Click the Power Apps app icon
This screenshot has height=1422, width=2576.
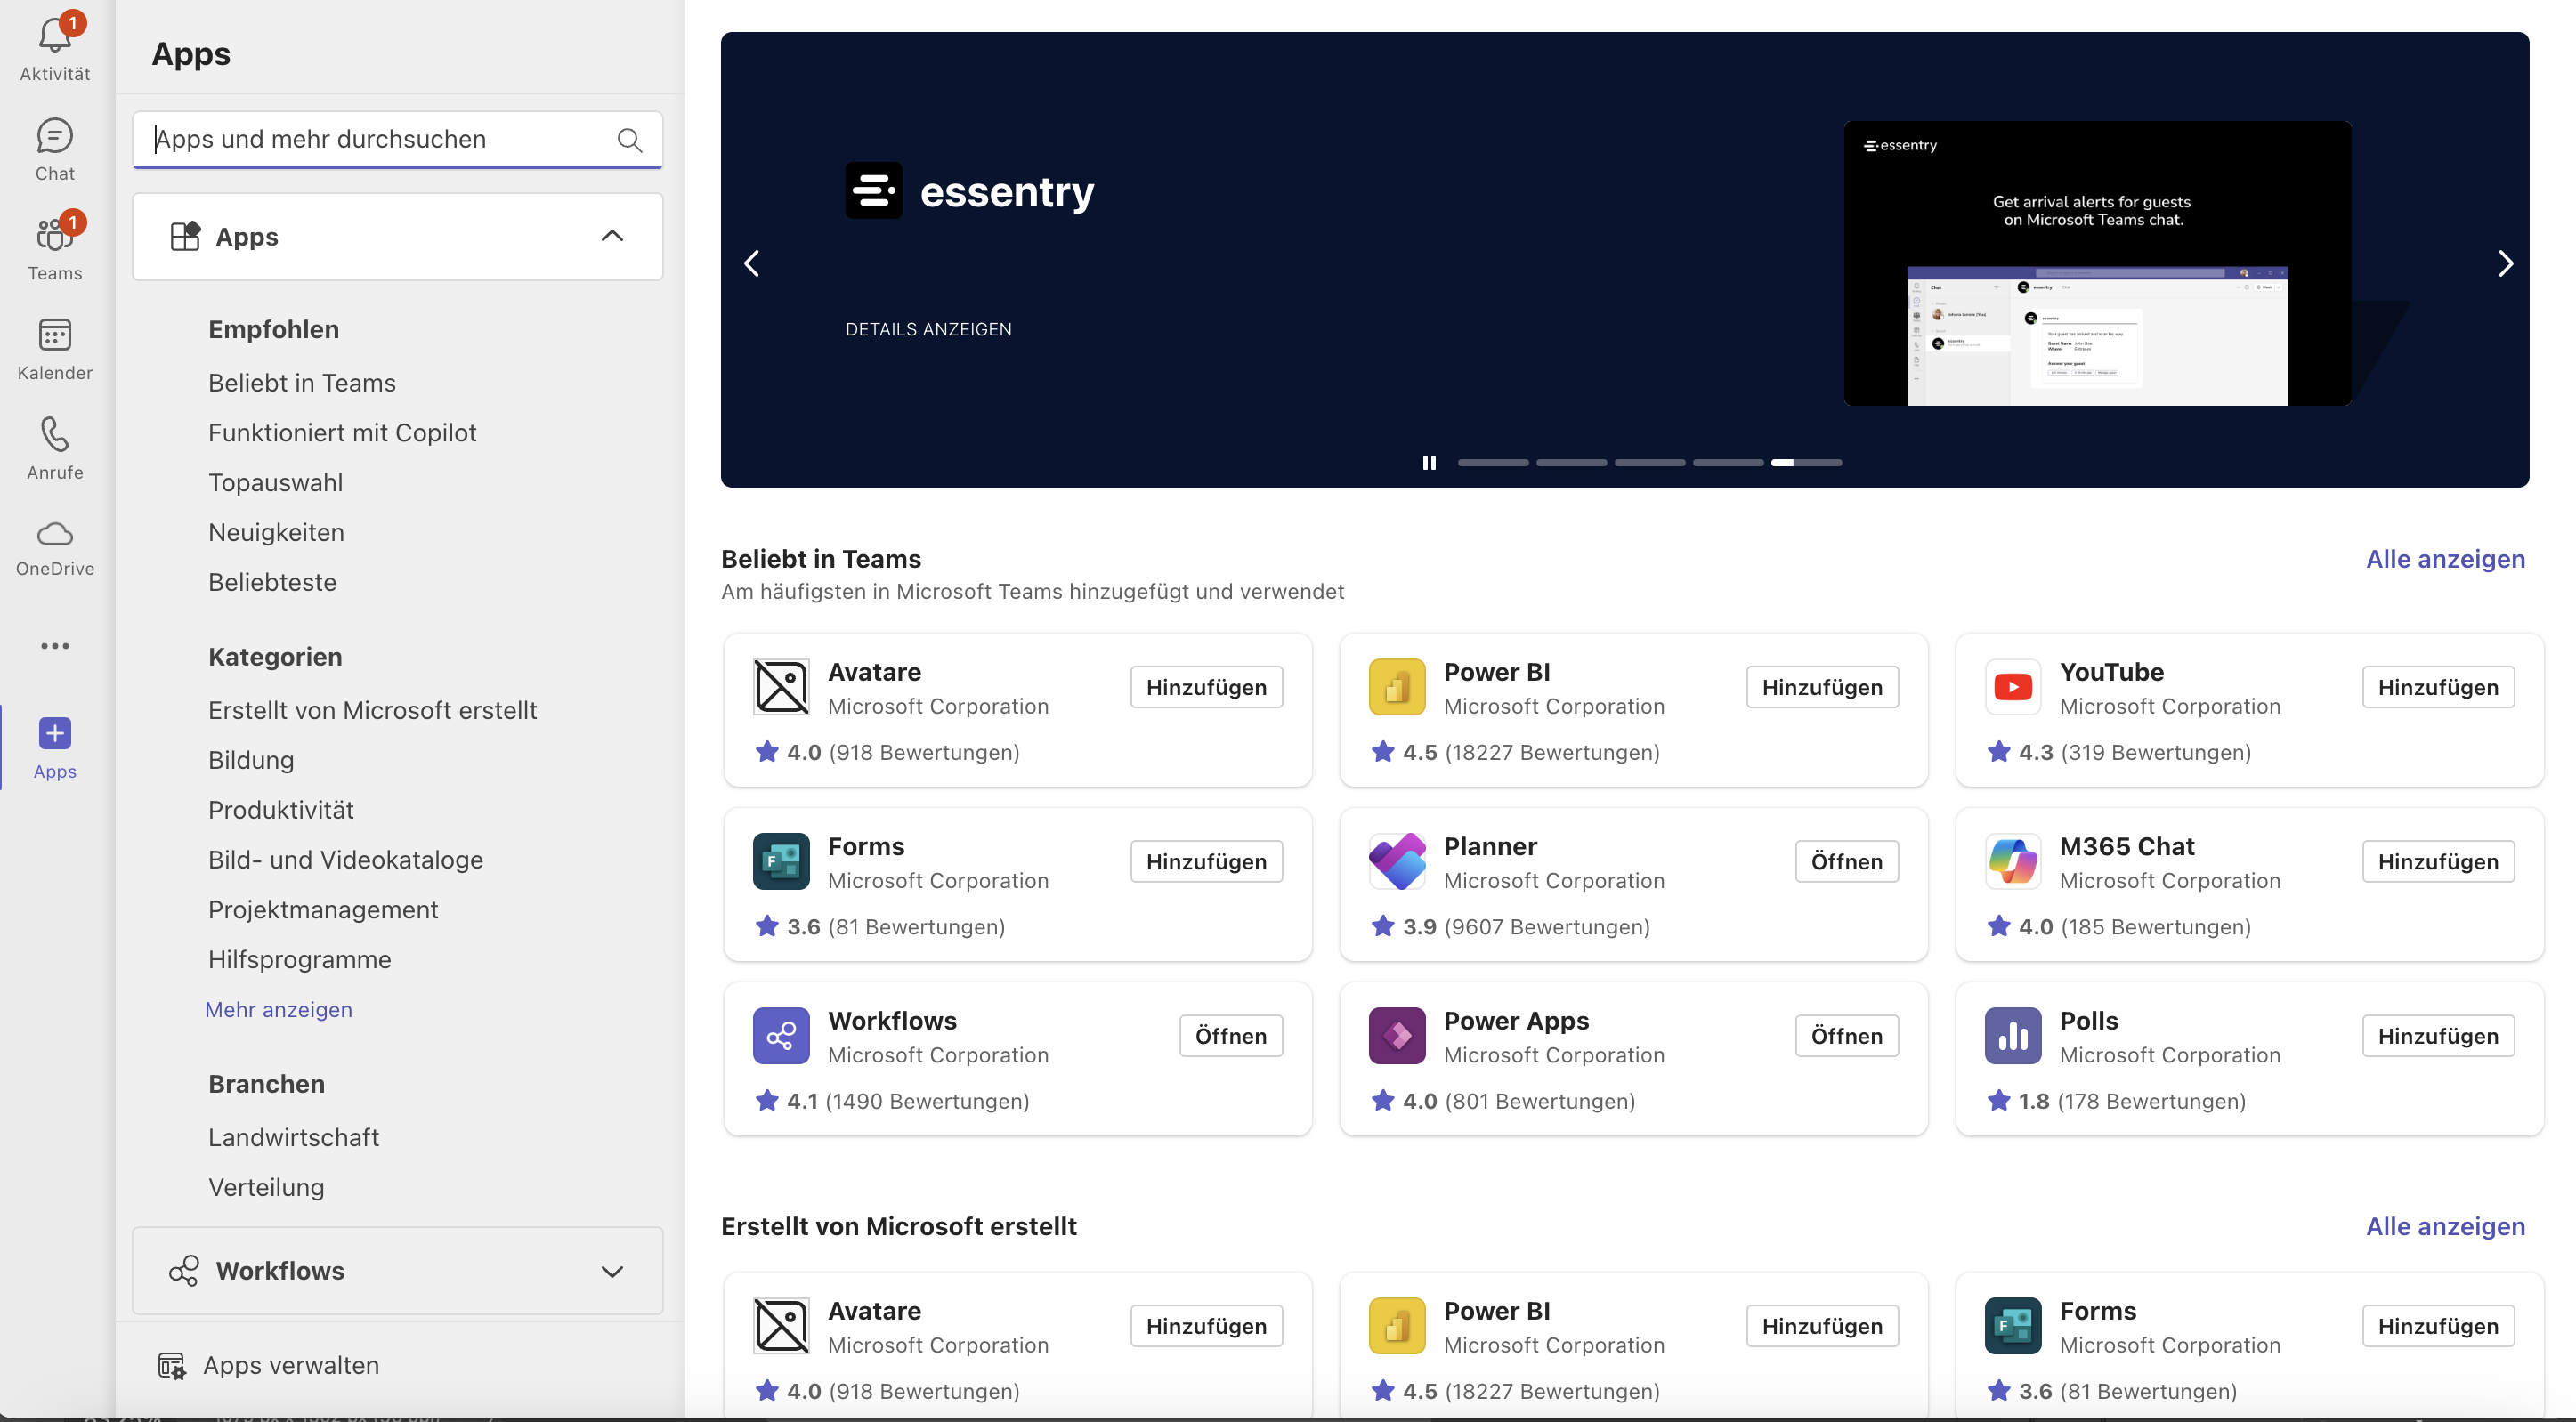1397,1036
